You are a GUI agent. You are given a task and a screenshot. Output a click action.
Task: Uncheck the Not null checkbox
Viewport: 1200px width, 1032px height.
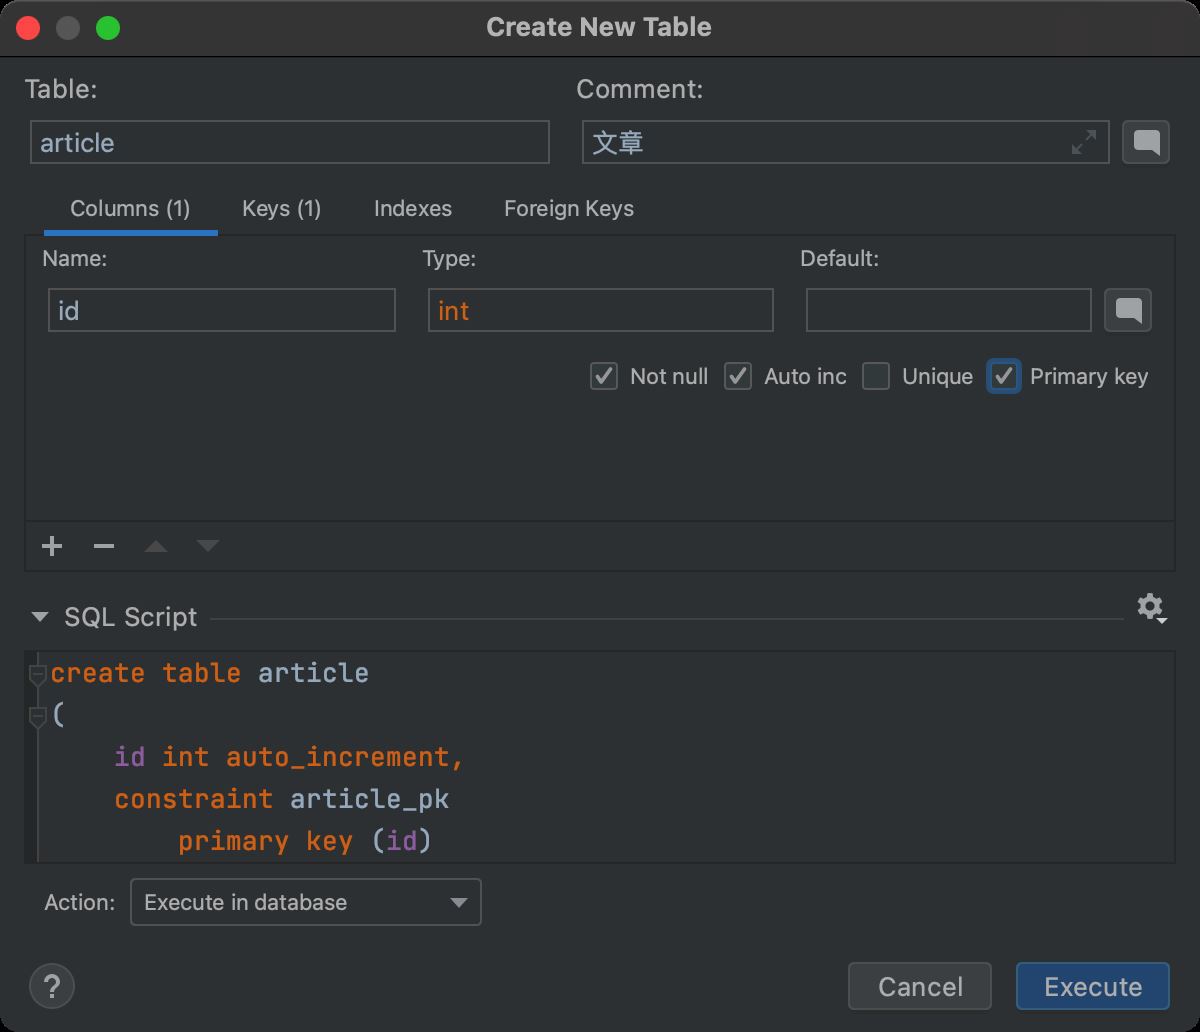tap(604, 377)
